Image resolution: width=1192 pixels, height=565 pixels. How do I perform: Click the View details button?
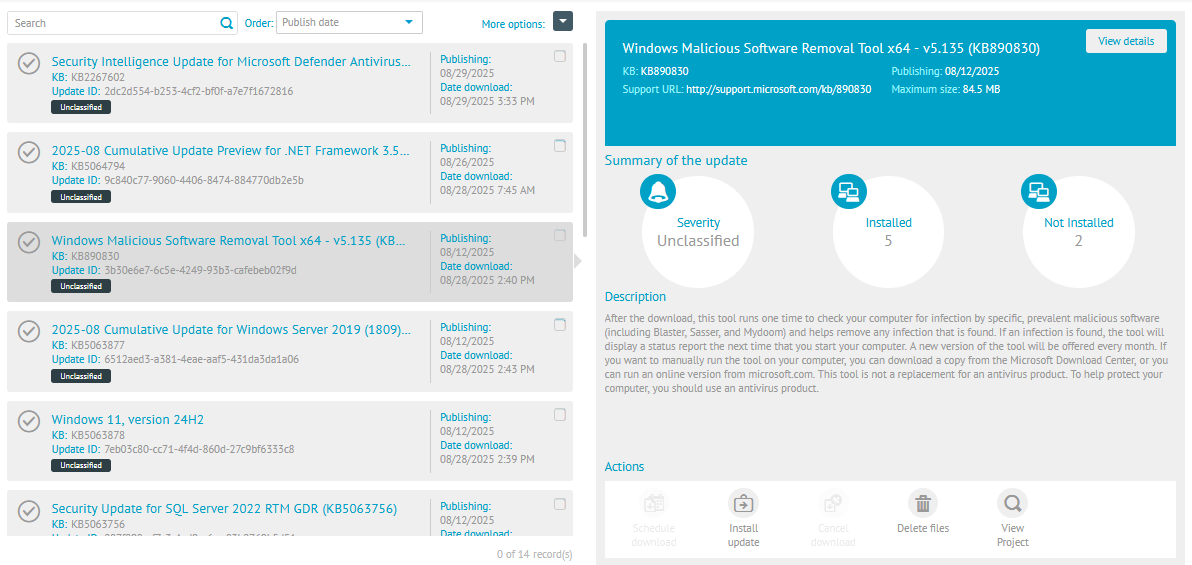click(x=1126, y=41)
